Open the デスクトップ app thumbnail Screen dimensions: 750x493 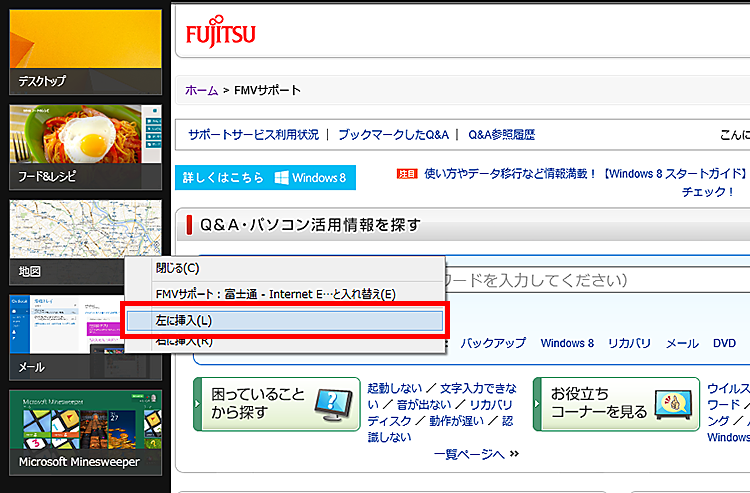(85, 48)
